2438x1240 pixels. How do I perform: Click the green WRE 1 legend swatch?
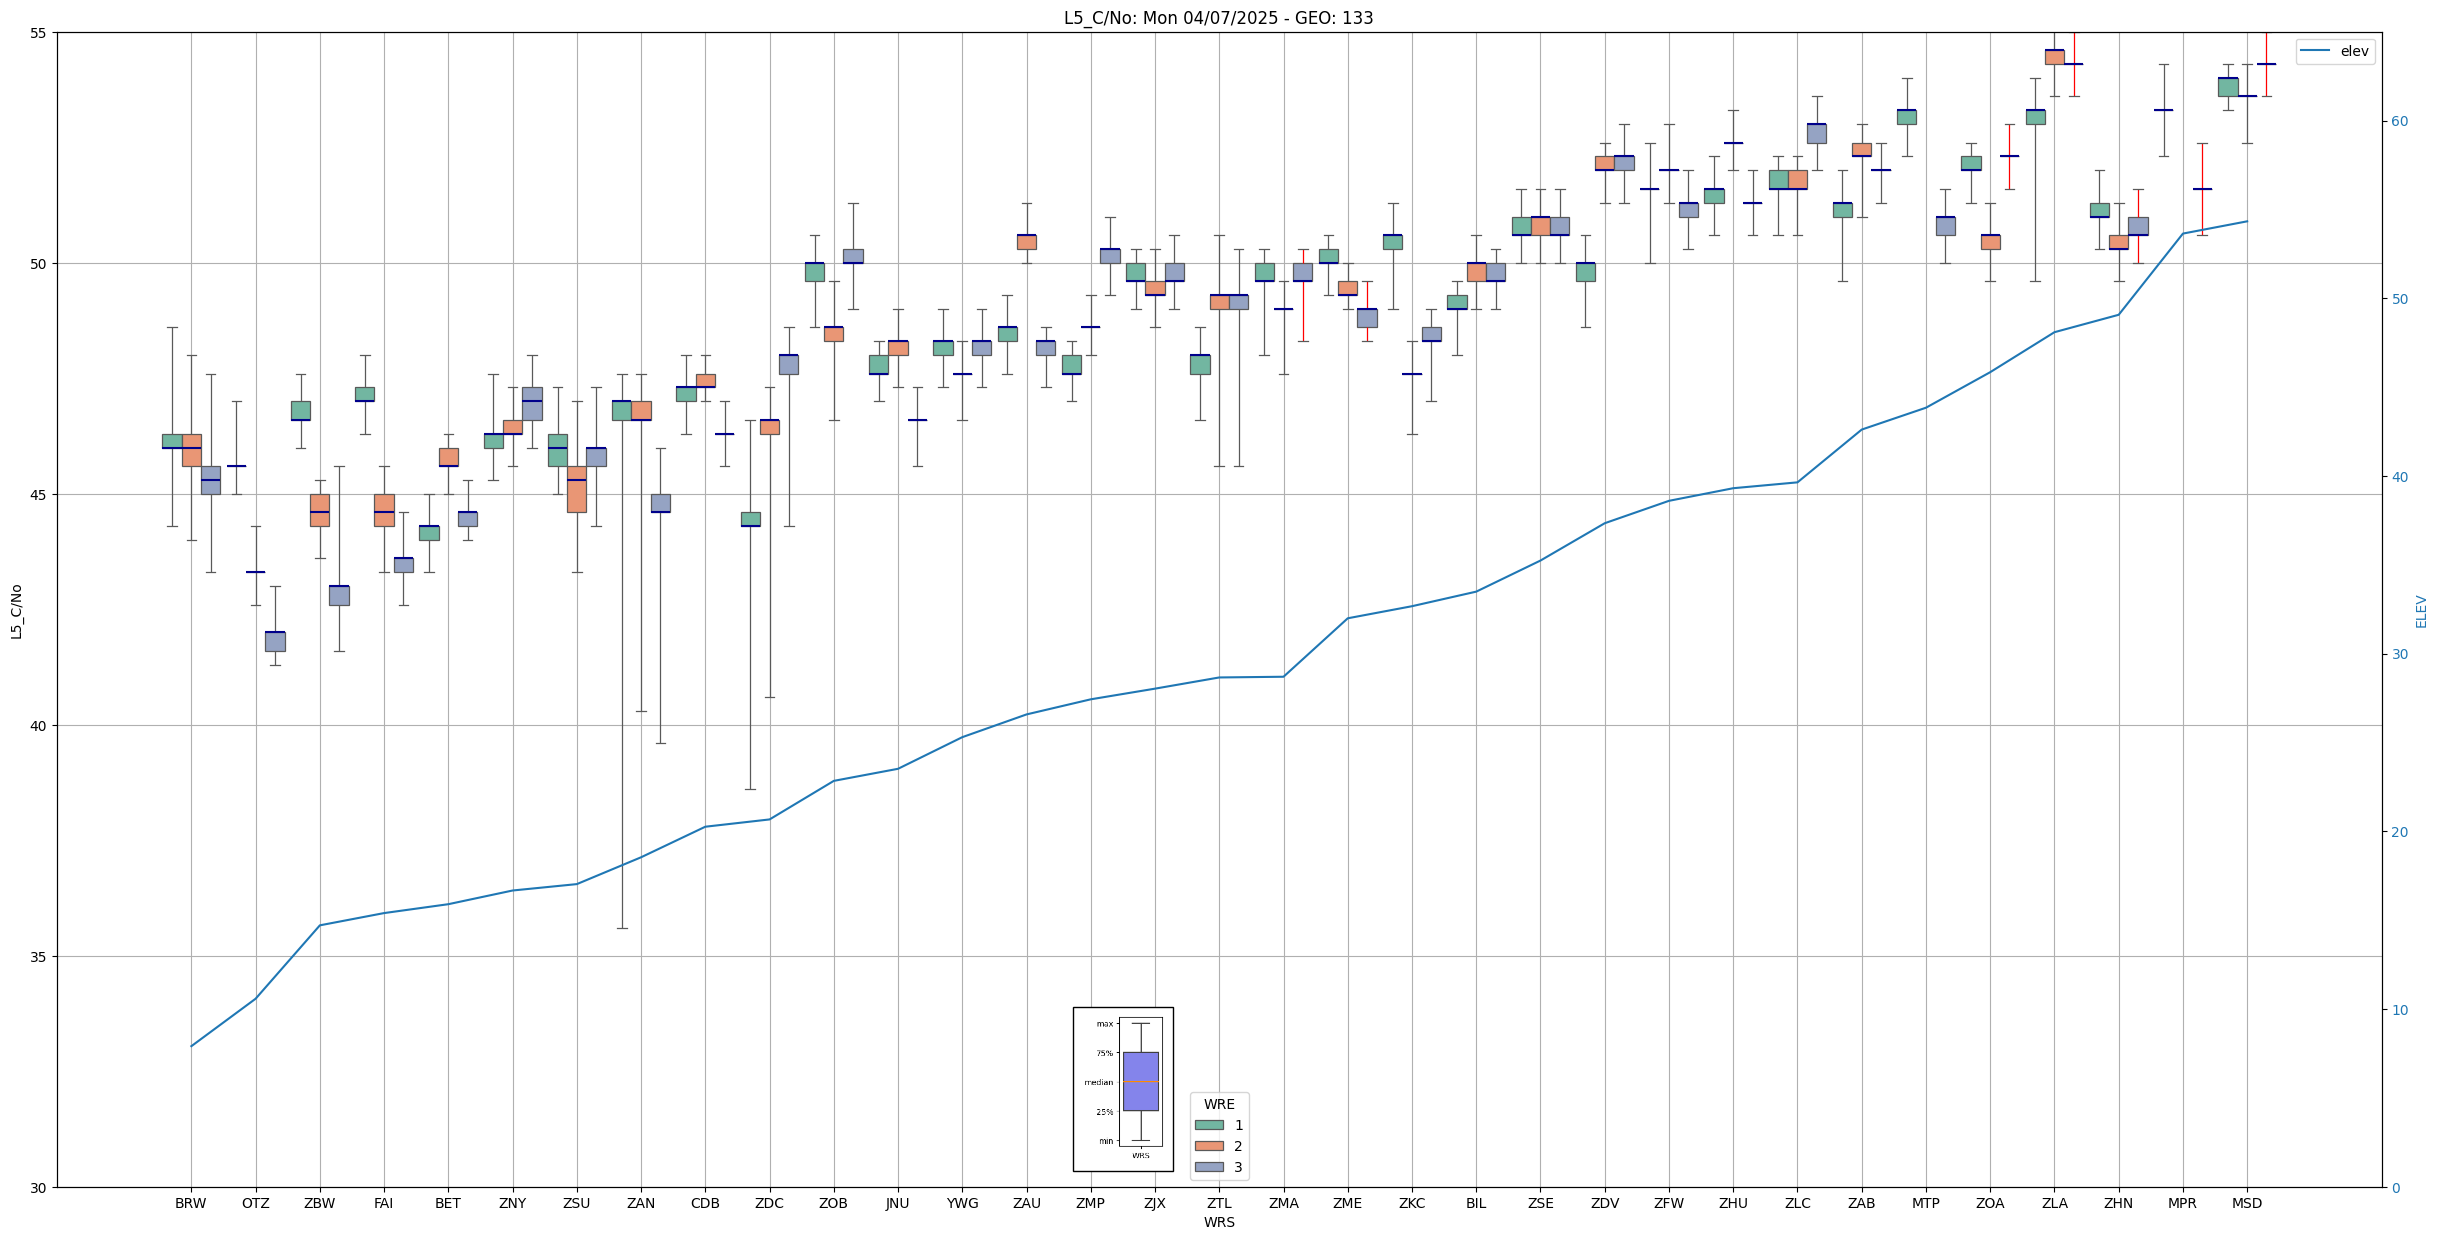pyautogui.click(x=1209, y=1125)
